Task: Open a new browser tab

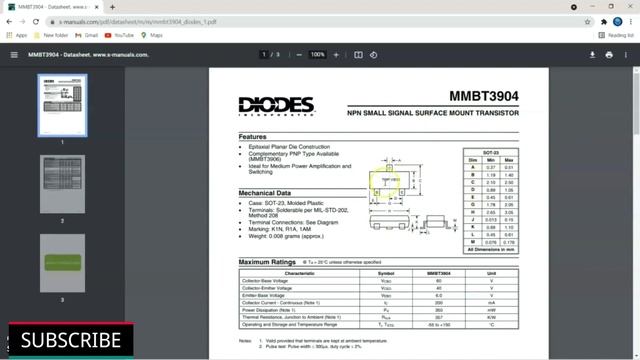Action: tap(112, 7)
